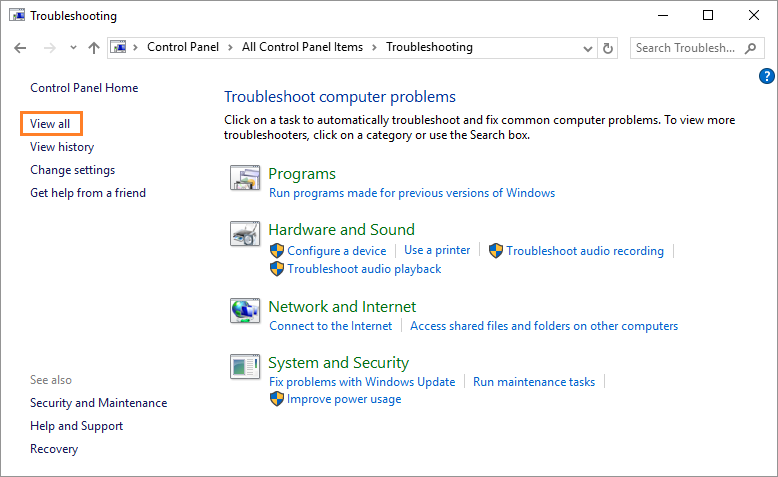This screenshot has height=477, width=778.
Task: Select All Control Panel Items breadcrumb
Action: click(x=302, y=47)
